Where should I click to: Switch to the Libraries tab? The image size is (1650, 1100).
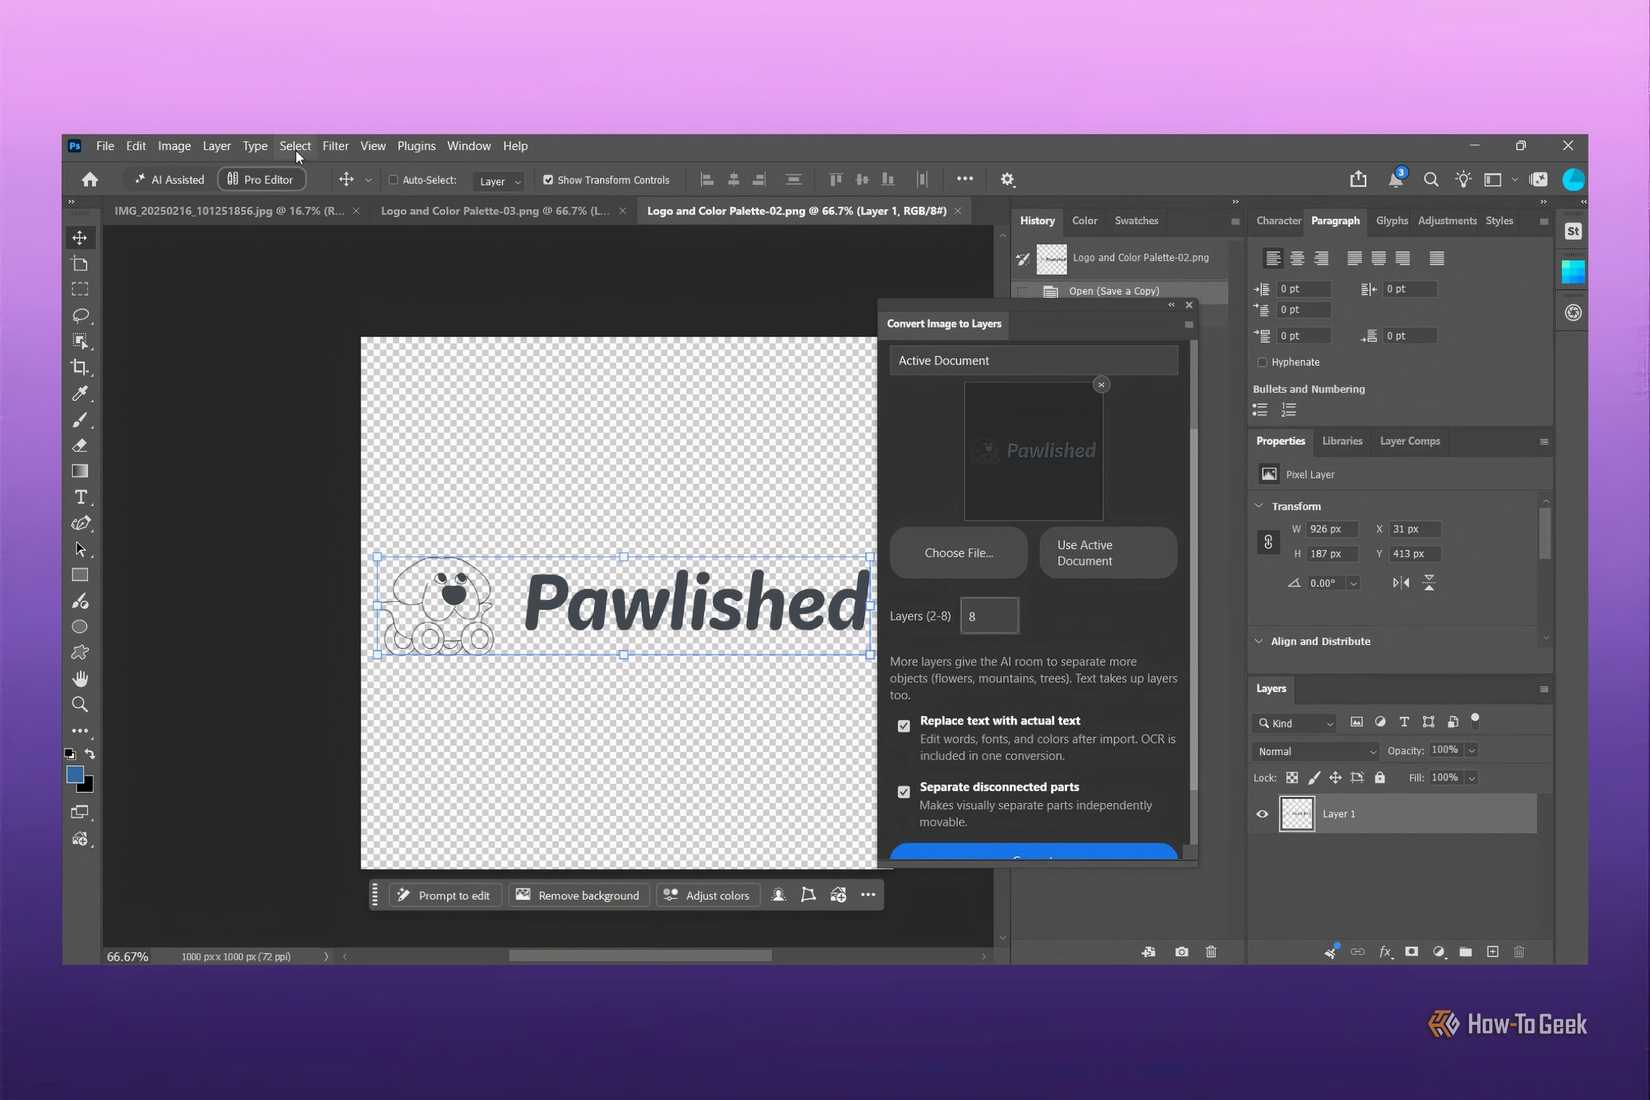[x=1342, y=441]
